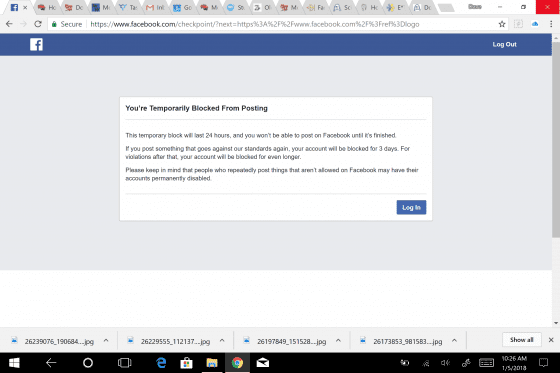Click the taskbar back arrow
The width and height of the screenshot is (560, 373).
click(x=51, y=363)
